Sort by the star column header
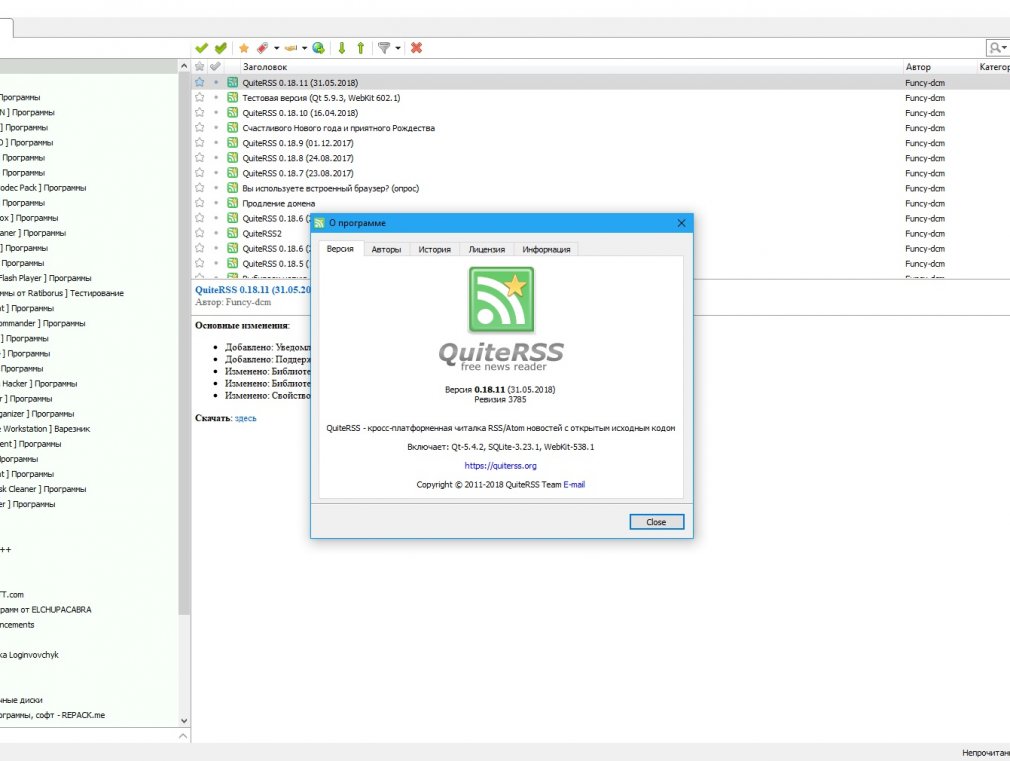Screen dimensions: 1010x761 coord(200,66)
